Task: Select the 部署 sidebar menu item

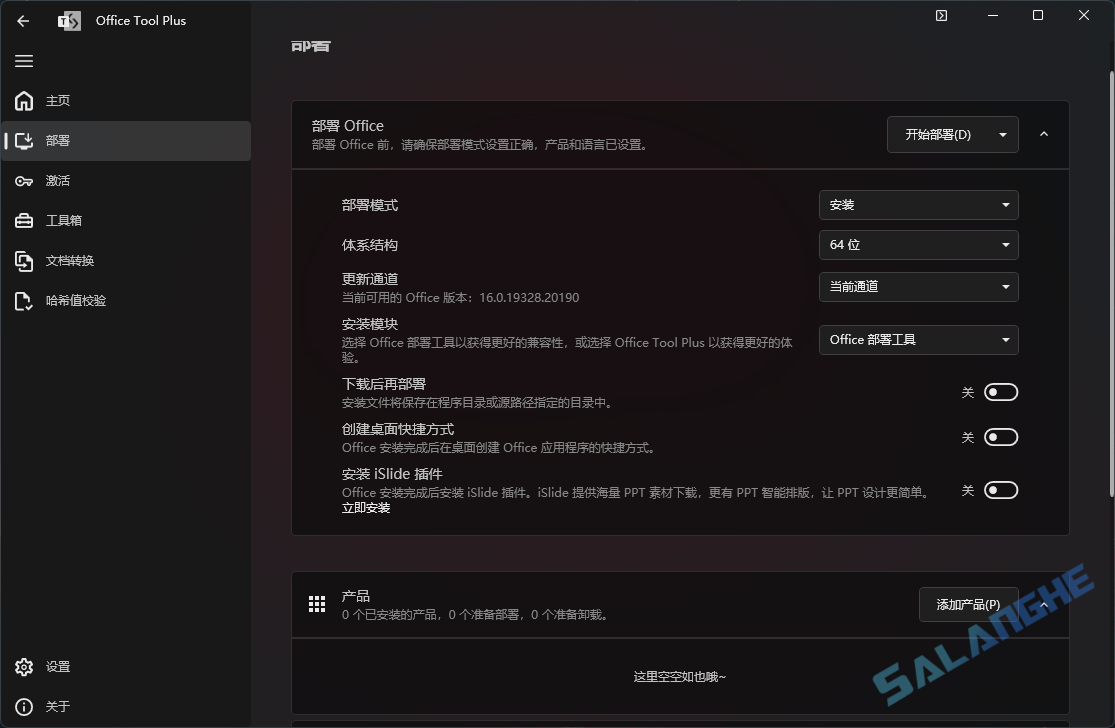Action: point(57,140)
